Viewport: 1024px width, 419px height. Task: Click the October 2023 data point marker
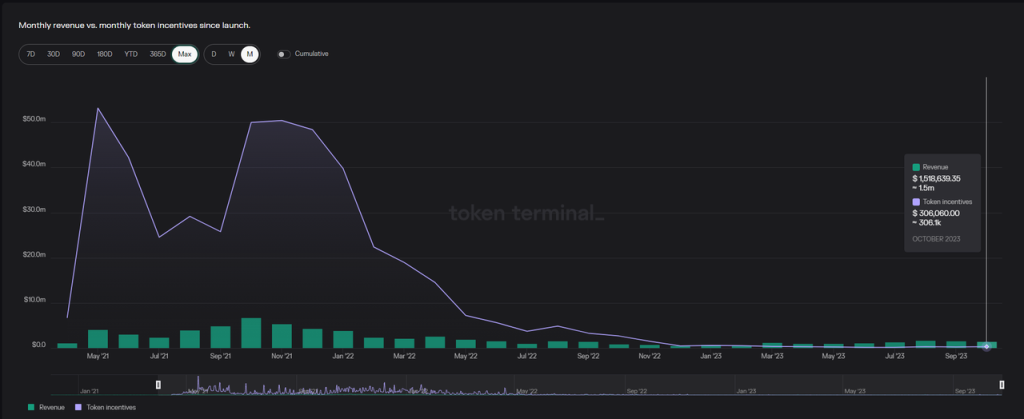[x=987, y=346]
